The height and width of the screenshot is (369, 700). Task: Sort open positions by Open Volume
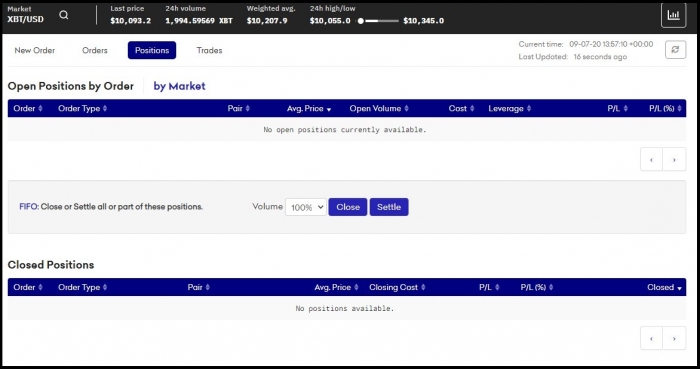pos(379,108)
